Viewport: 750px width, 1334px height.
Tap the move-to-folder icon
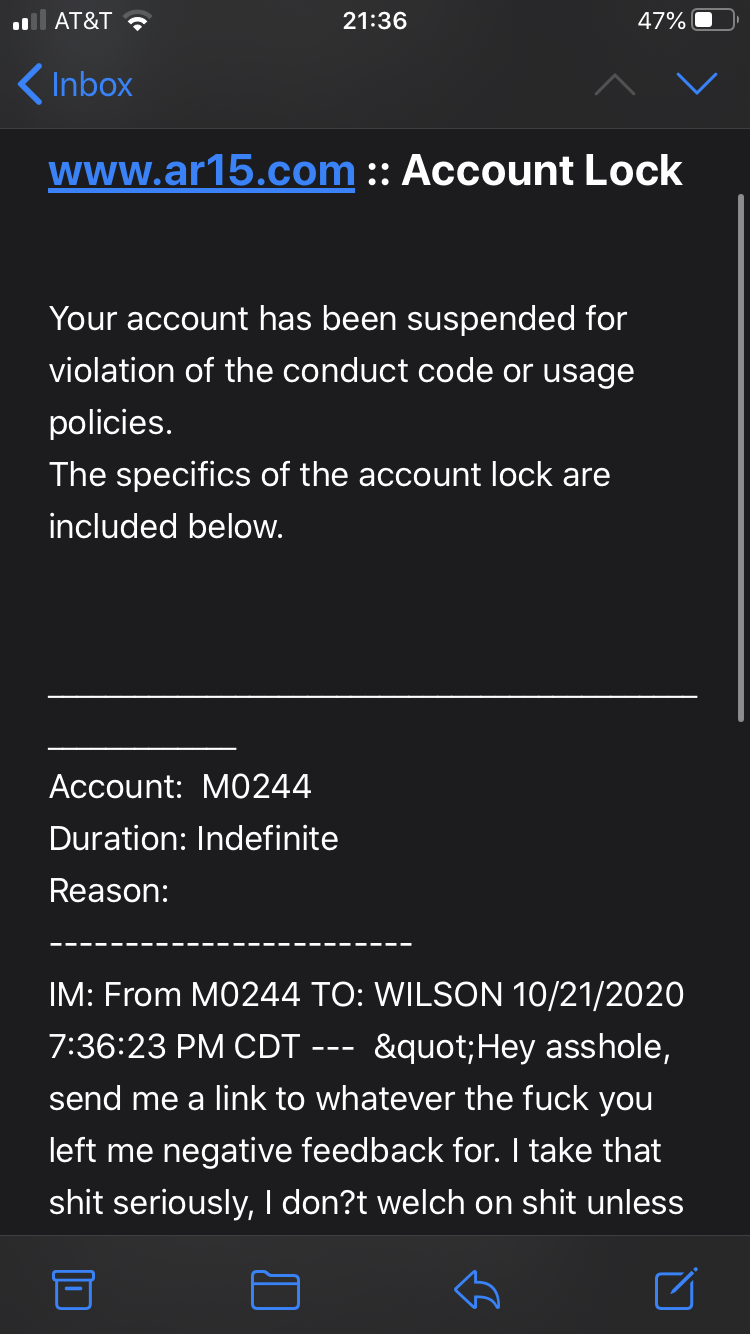pos(275,1289)
